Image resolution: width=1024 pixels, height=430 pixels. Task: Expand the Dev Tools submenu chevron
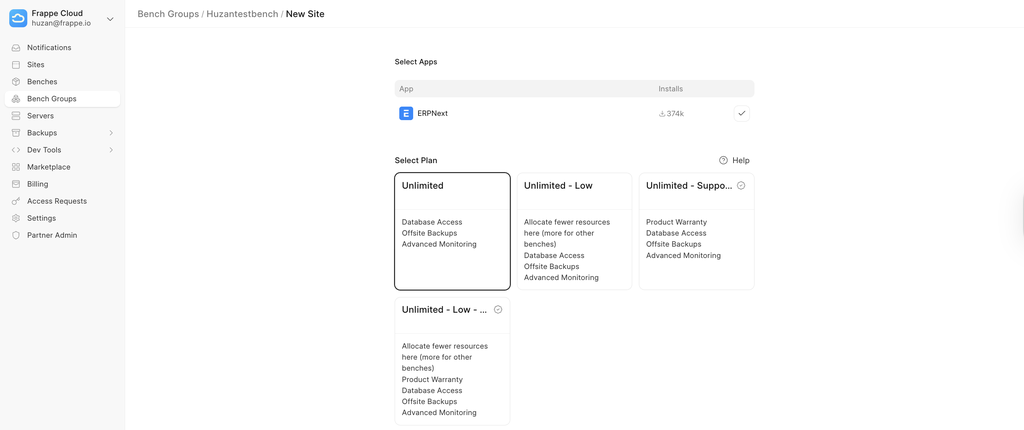pos(111,150)
